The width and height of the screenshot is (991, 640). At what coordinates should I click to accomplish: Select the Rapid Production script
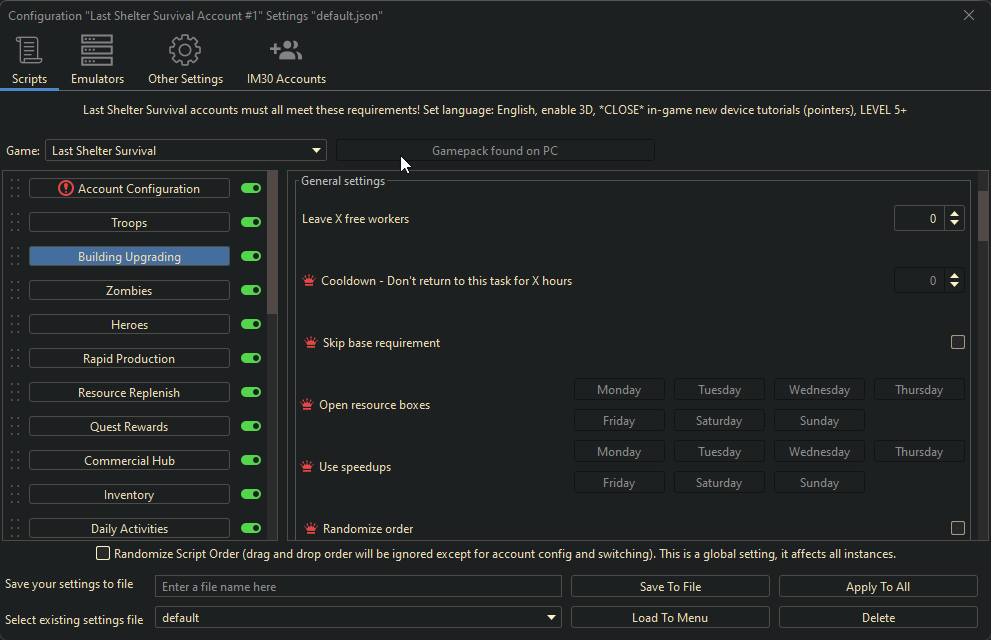coord(129,359)
